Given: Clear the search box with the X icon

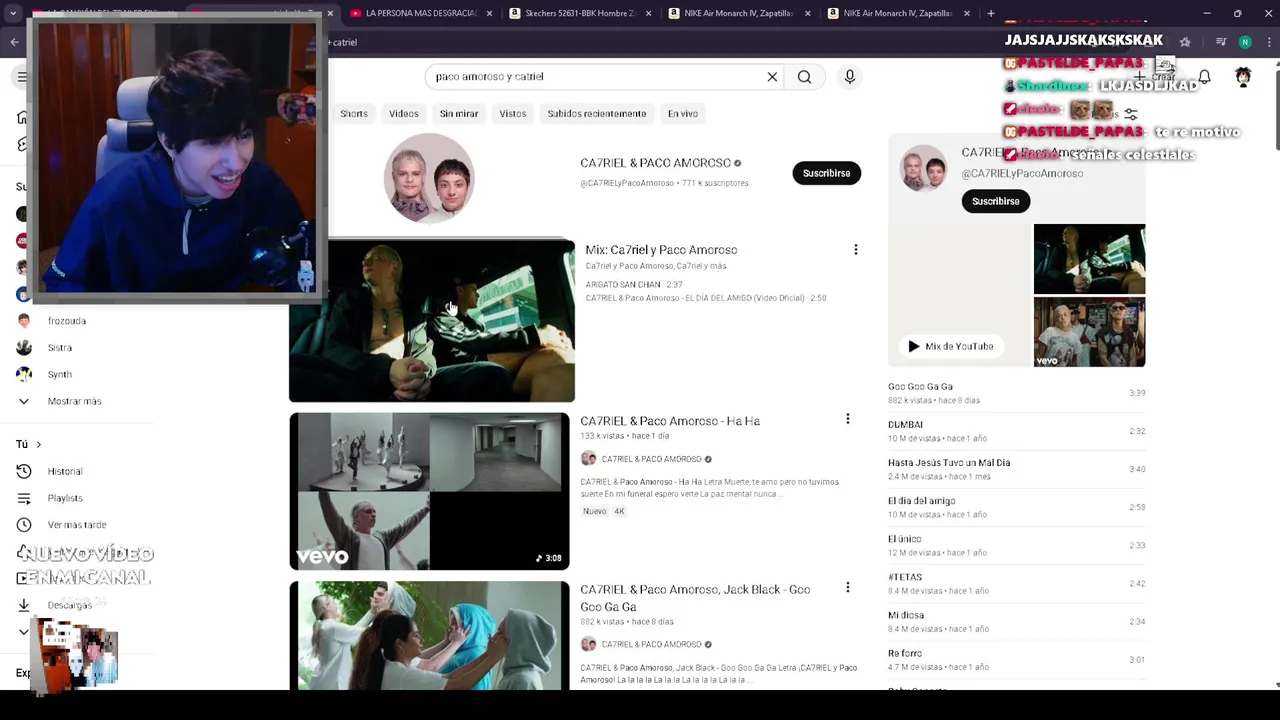Looking at the screenshot, I should point(772,77).
